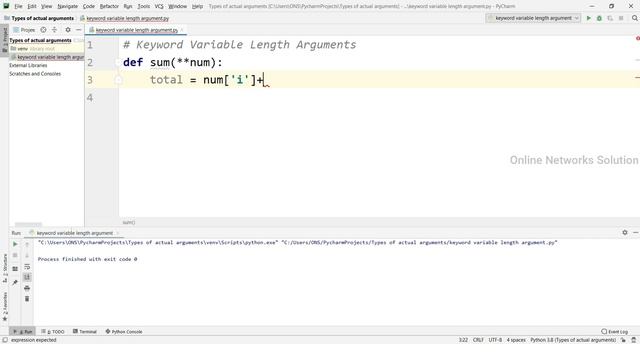Open the run configuration dropdown
Viewport: 640px width, 360px height.
533,18
